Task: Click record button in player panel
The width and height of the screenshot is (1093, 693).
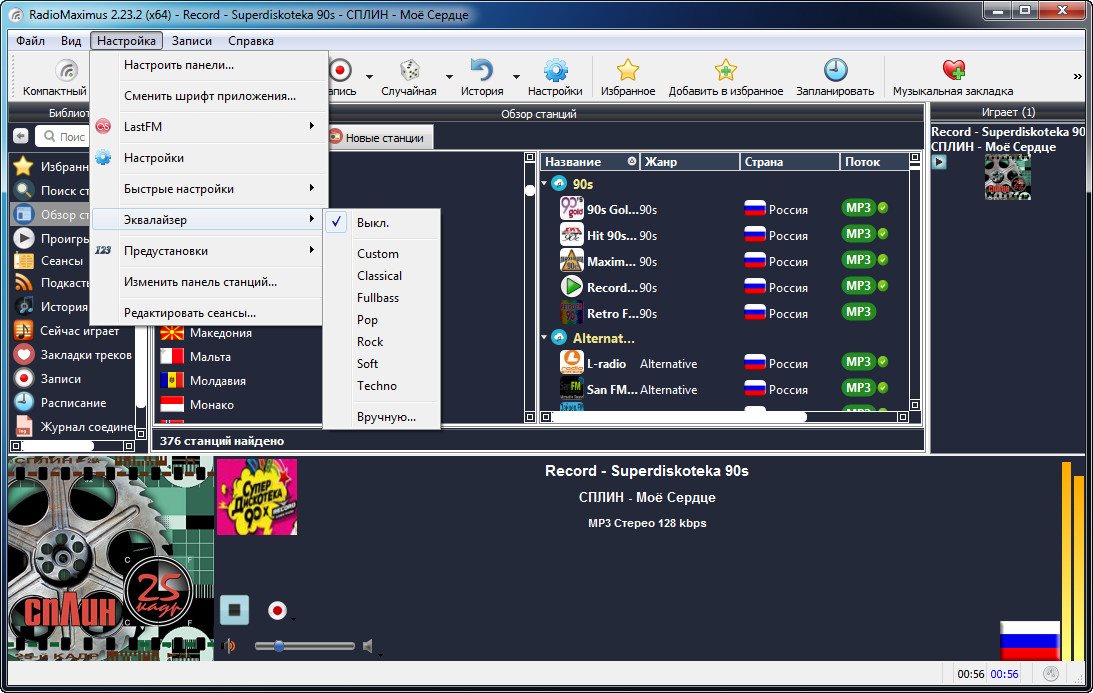Action: pos(277,611)
